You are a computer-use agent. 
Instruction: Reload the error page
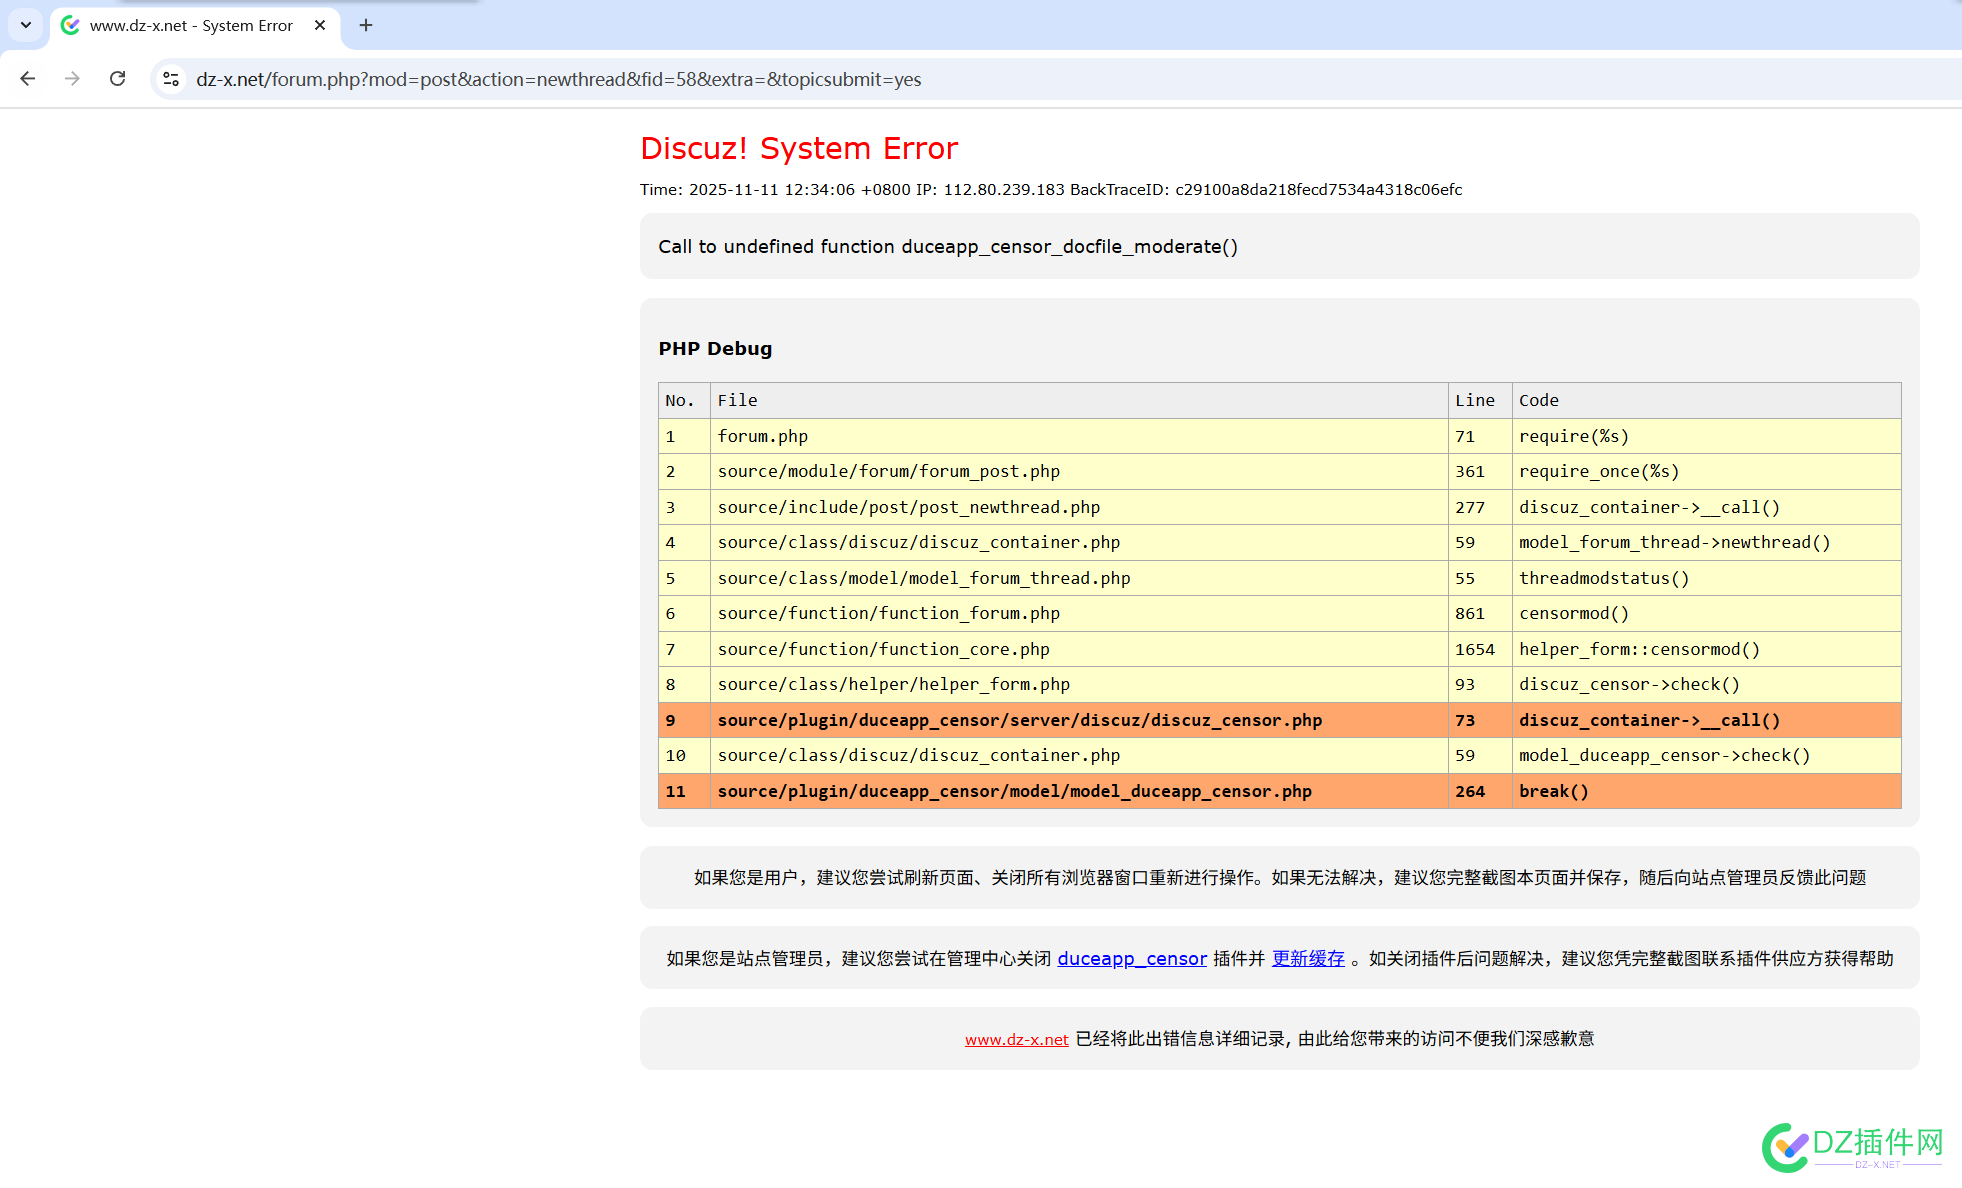click(x=117, y=79)
